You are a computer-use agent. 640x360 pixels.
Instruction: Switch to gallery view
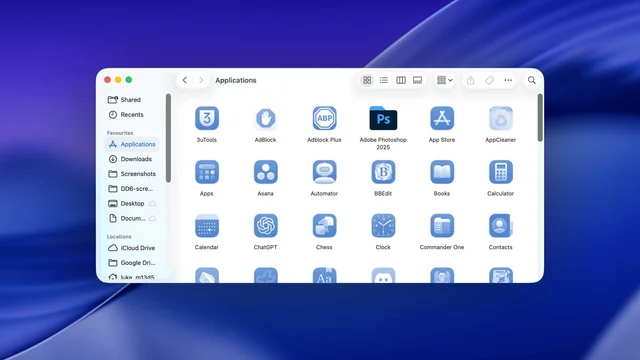[x=417, y=80]
